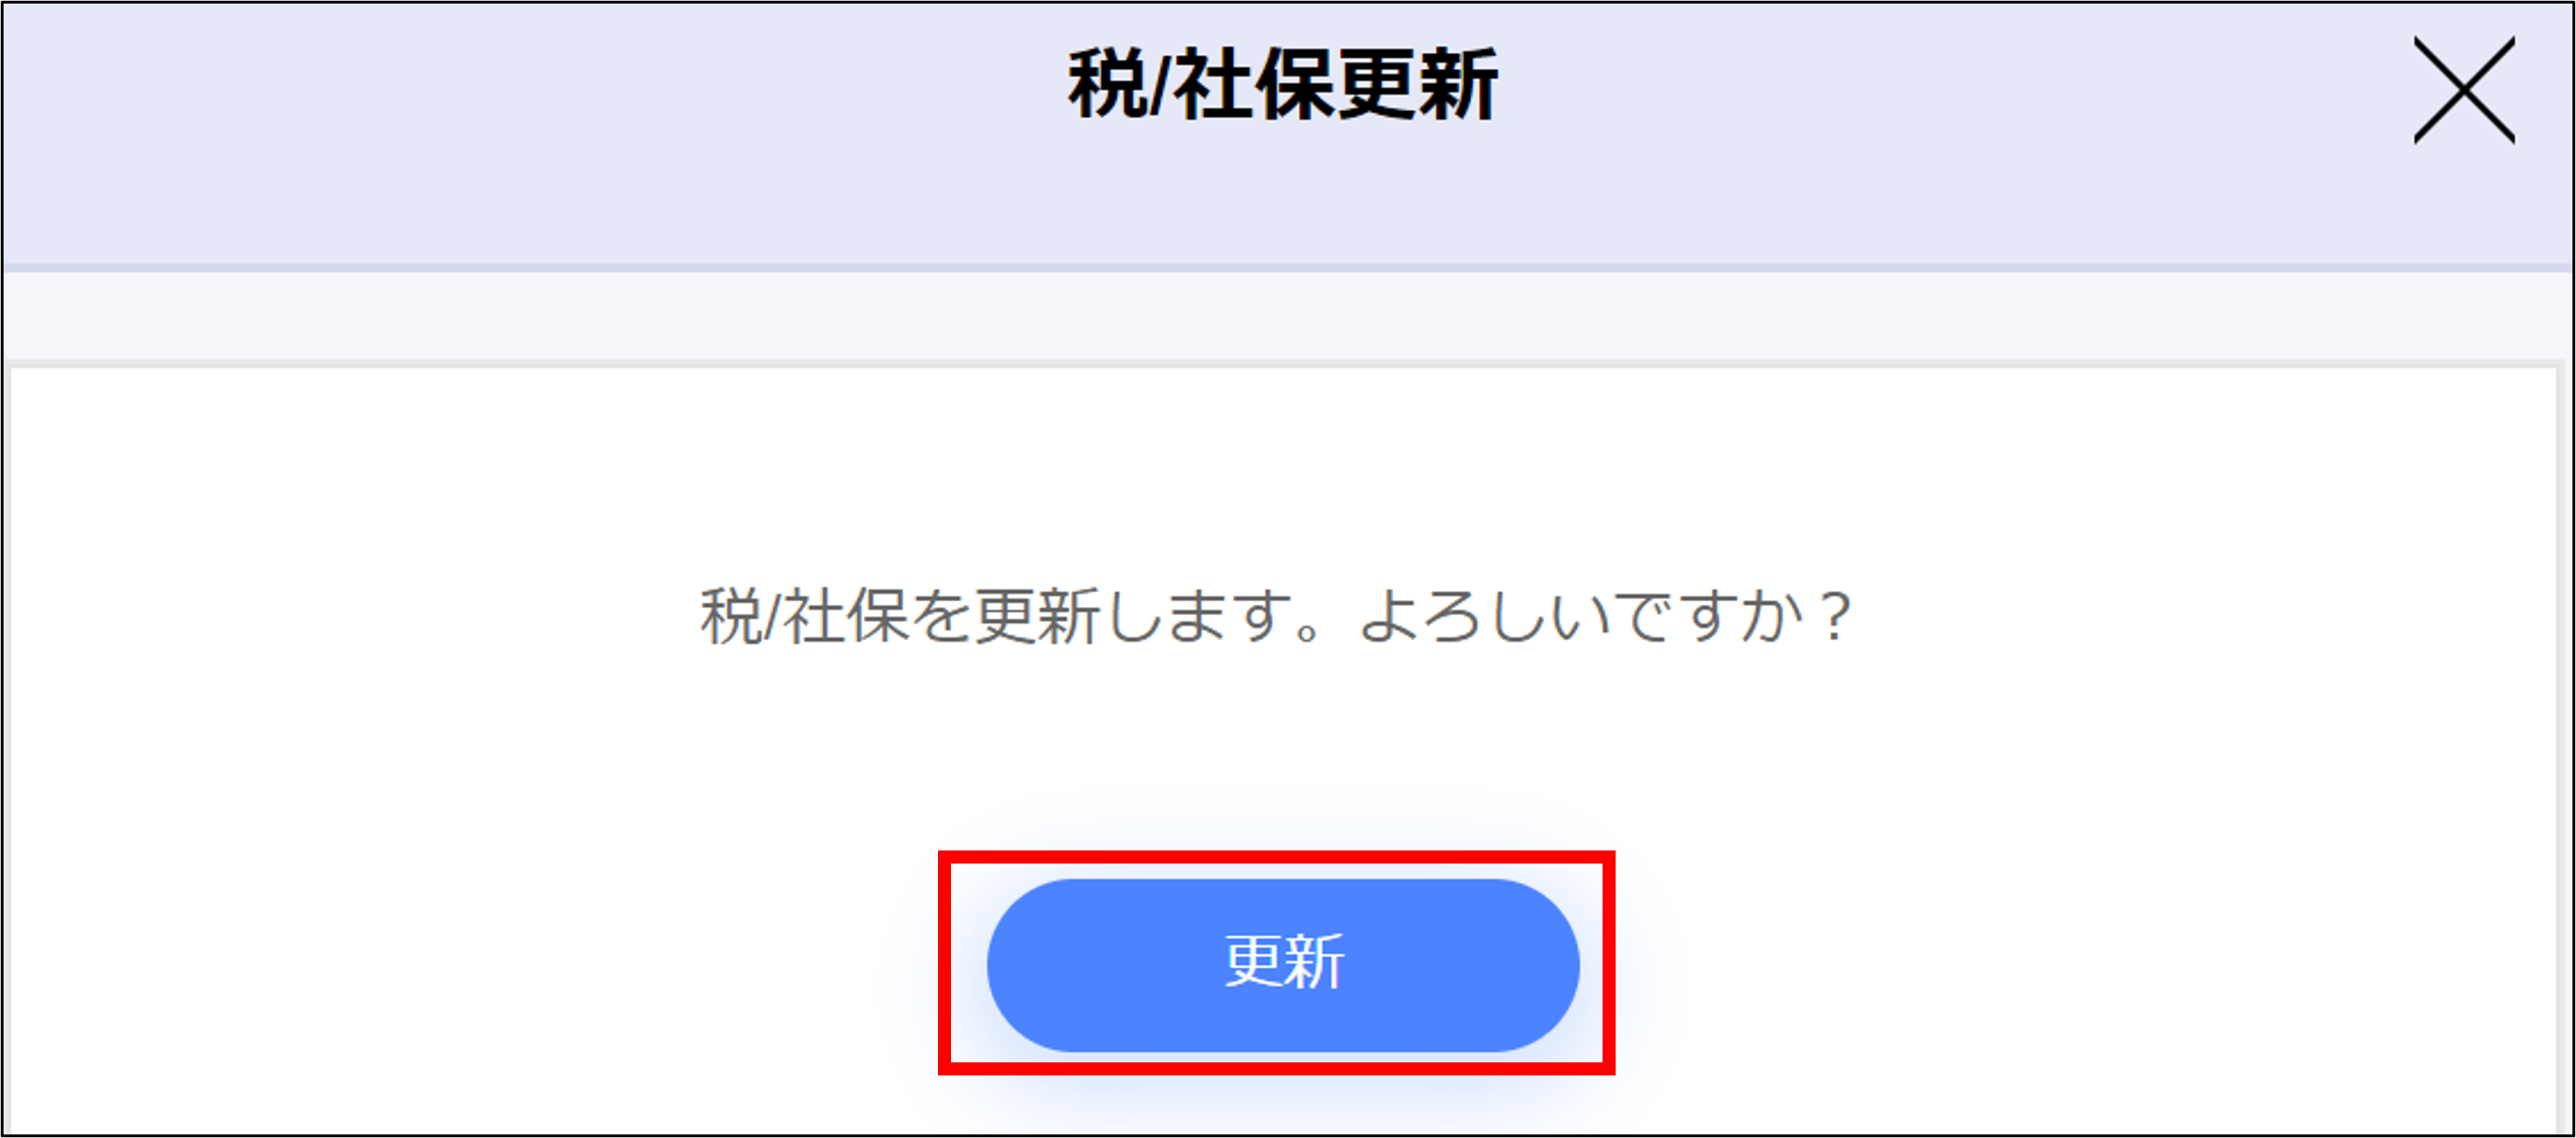Close the 税/社保更新 dialog with the X
The width and height of the screenshot is (2576, 1138).
(x=2464, y=90)
